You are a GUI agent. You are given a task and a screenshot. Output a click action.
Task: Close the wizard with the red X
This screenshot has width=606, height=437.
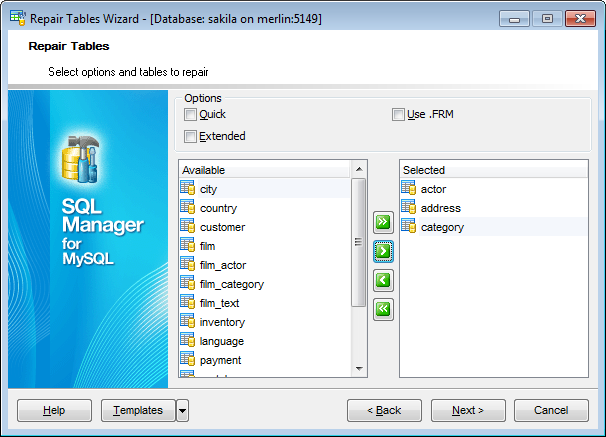(x=580, y=19)
